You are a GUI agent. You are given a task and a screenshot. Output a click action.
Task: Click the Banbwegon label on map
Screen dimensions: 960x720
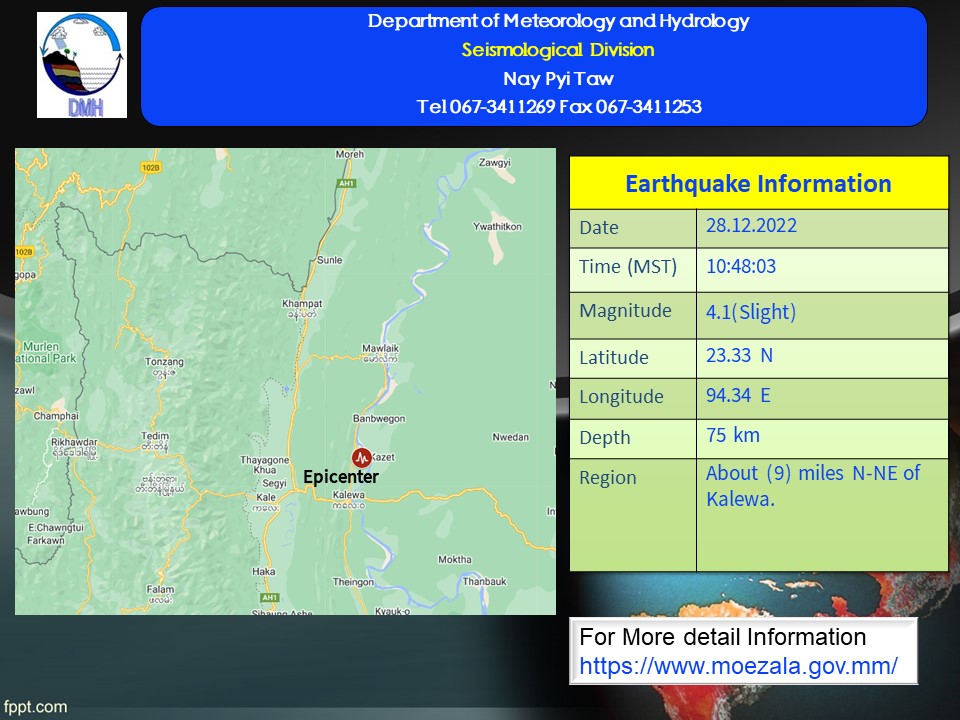tap(379, 419)
